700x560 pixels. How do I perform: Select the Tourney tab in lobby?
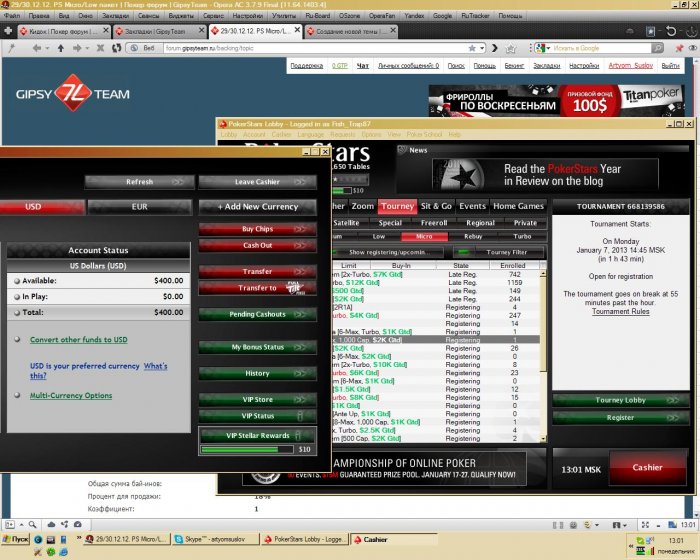397,206
